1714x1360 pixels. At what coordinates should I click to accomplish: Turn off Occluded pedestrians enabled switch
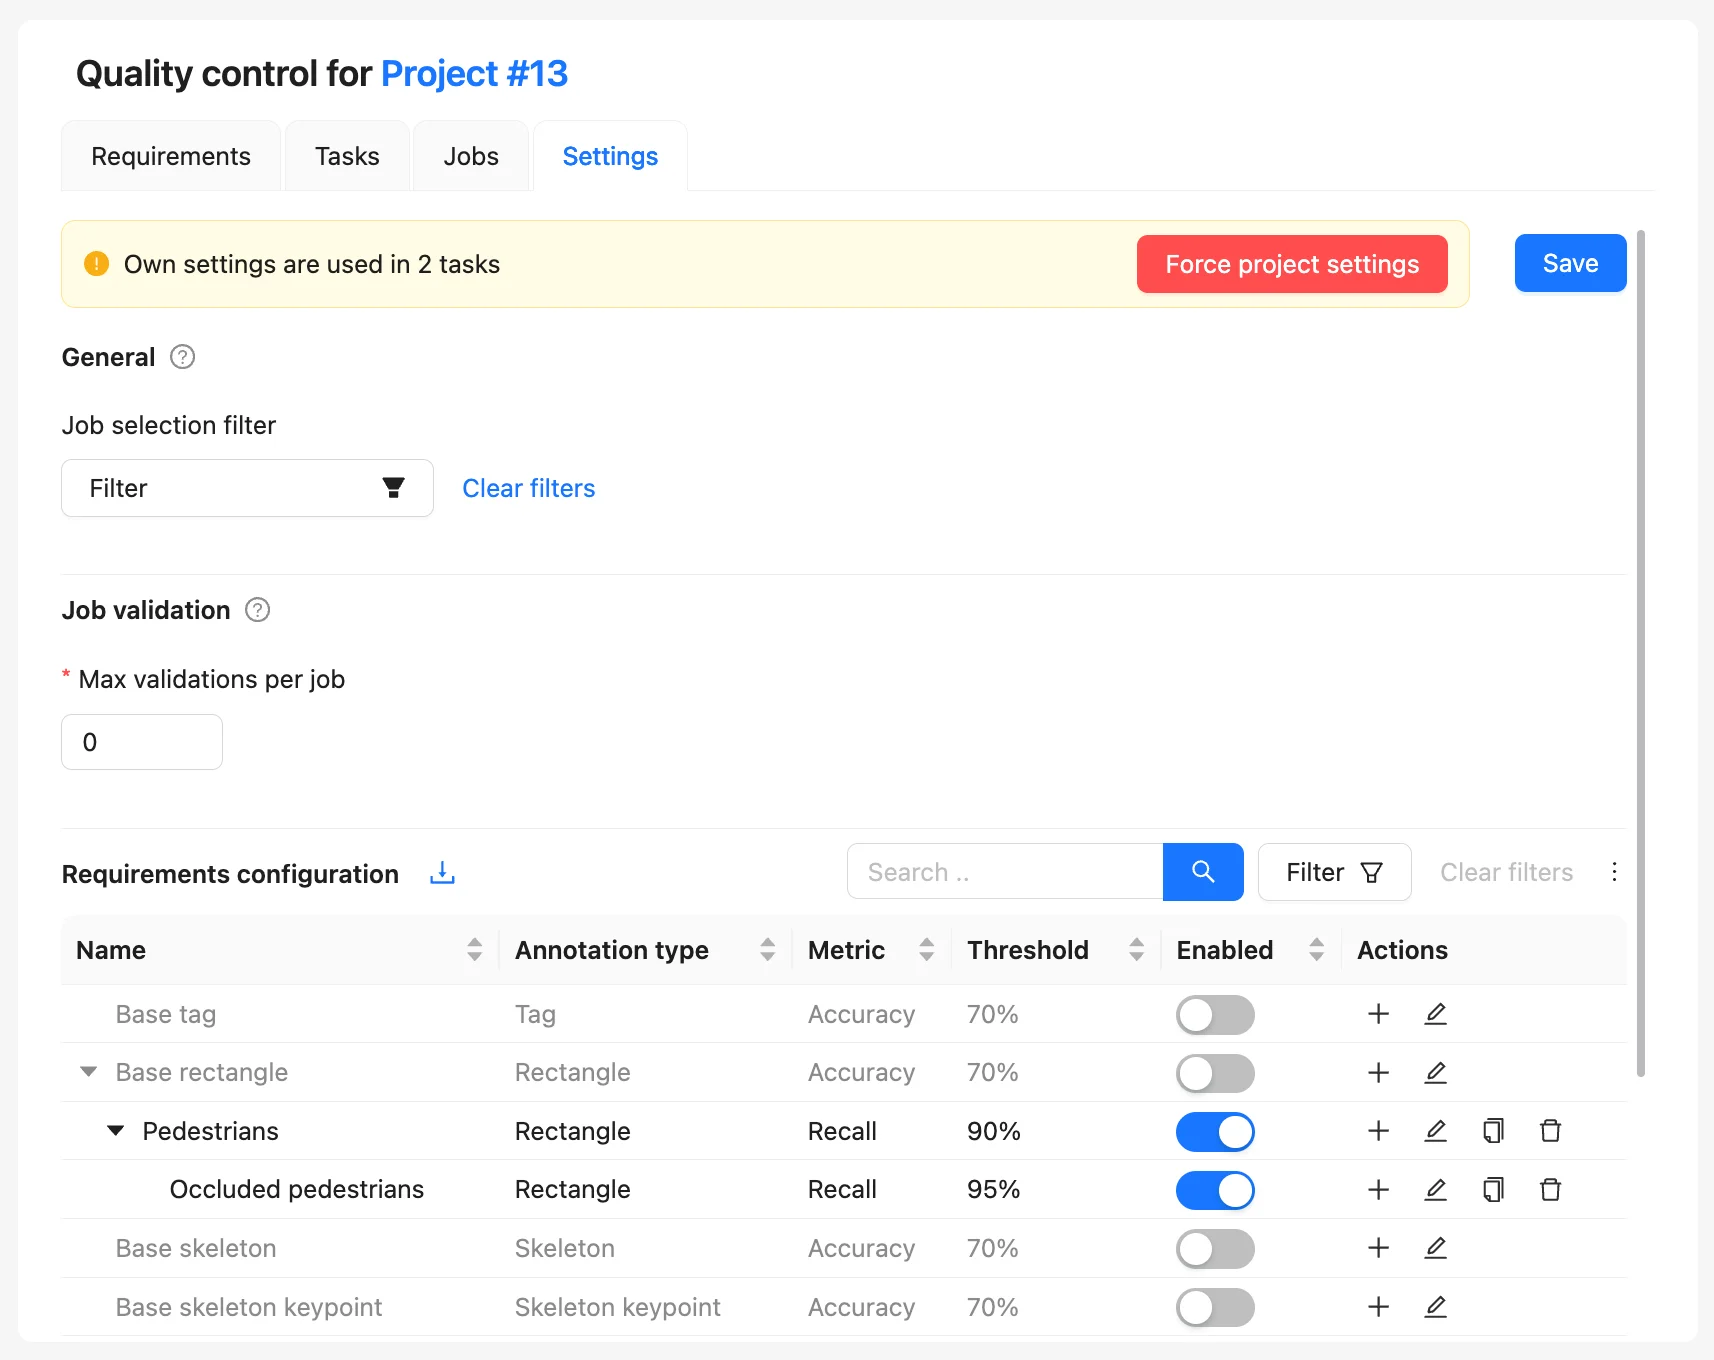(1215, 1190)
